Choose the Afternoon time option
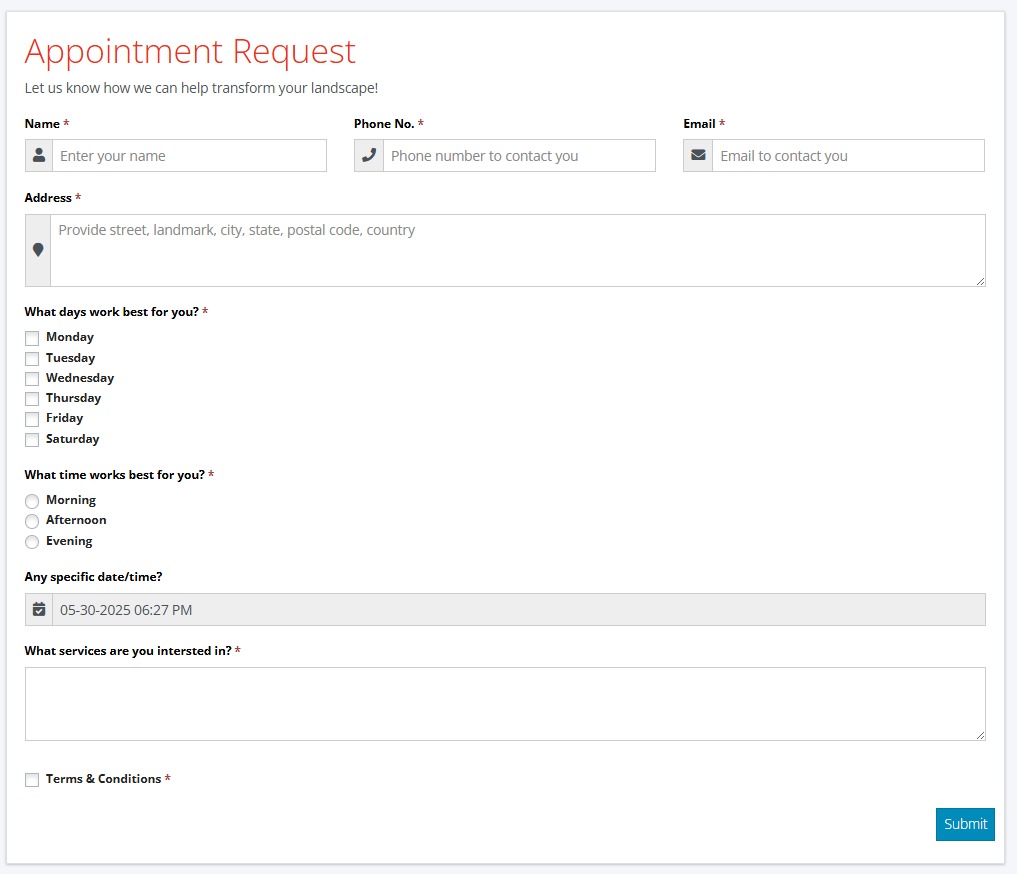 tap(32, 521)
